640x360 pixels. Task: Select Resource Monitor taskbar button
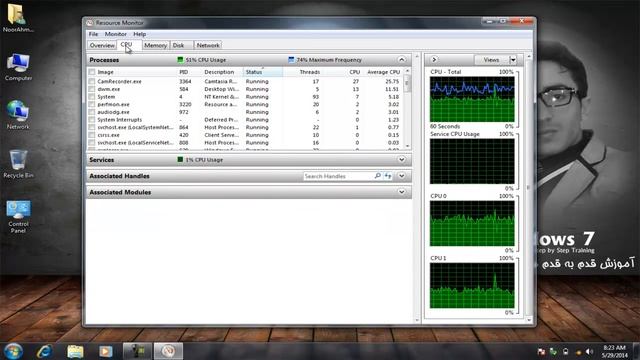(168, 351)
